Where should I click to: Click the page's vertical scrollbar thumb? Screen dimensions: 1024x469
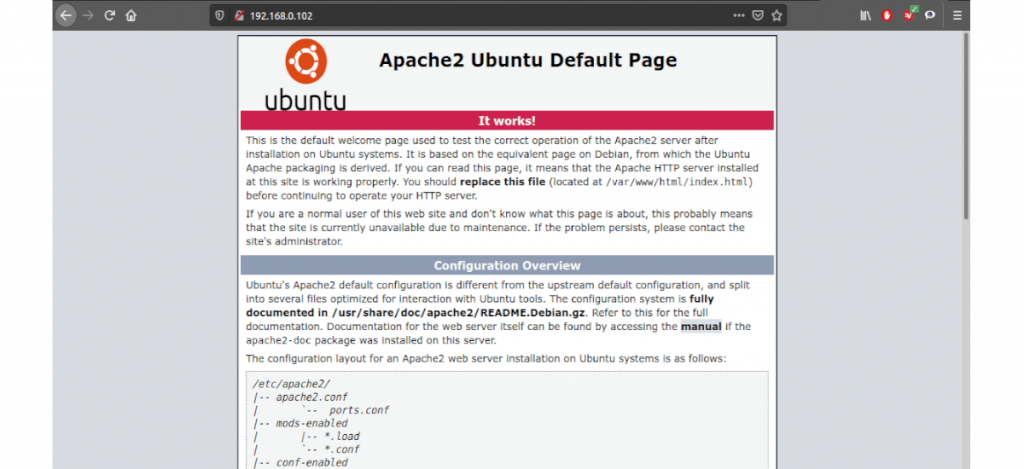tap(965, 125)
